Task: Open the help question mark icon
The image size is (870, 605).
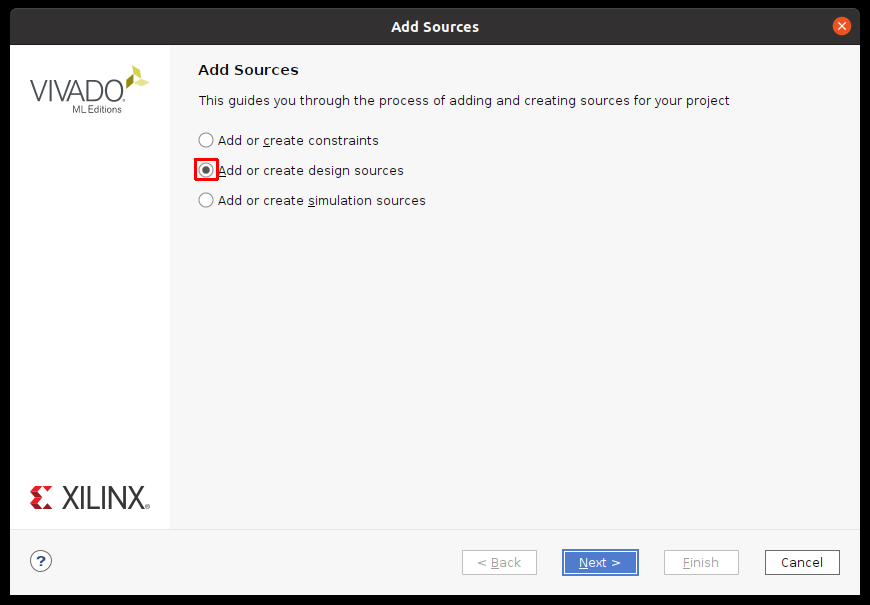Action: [x=41, y=561]
